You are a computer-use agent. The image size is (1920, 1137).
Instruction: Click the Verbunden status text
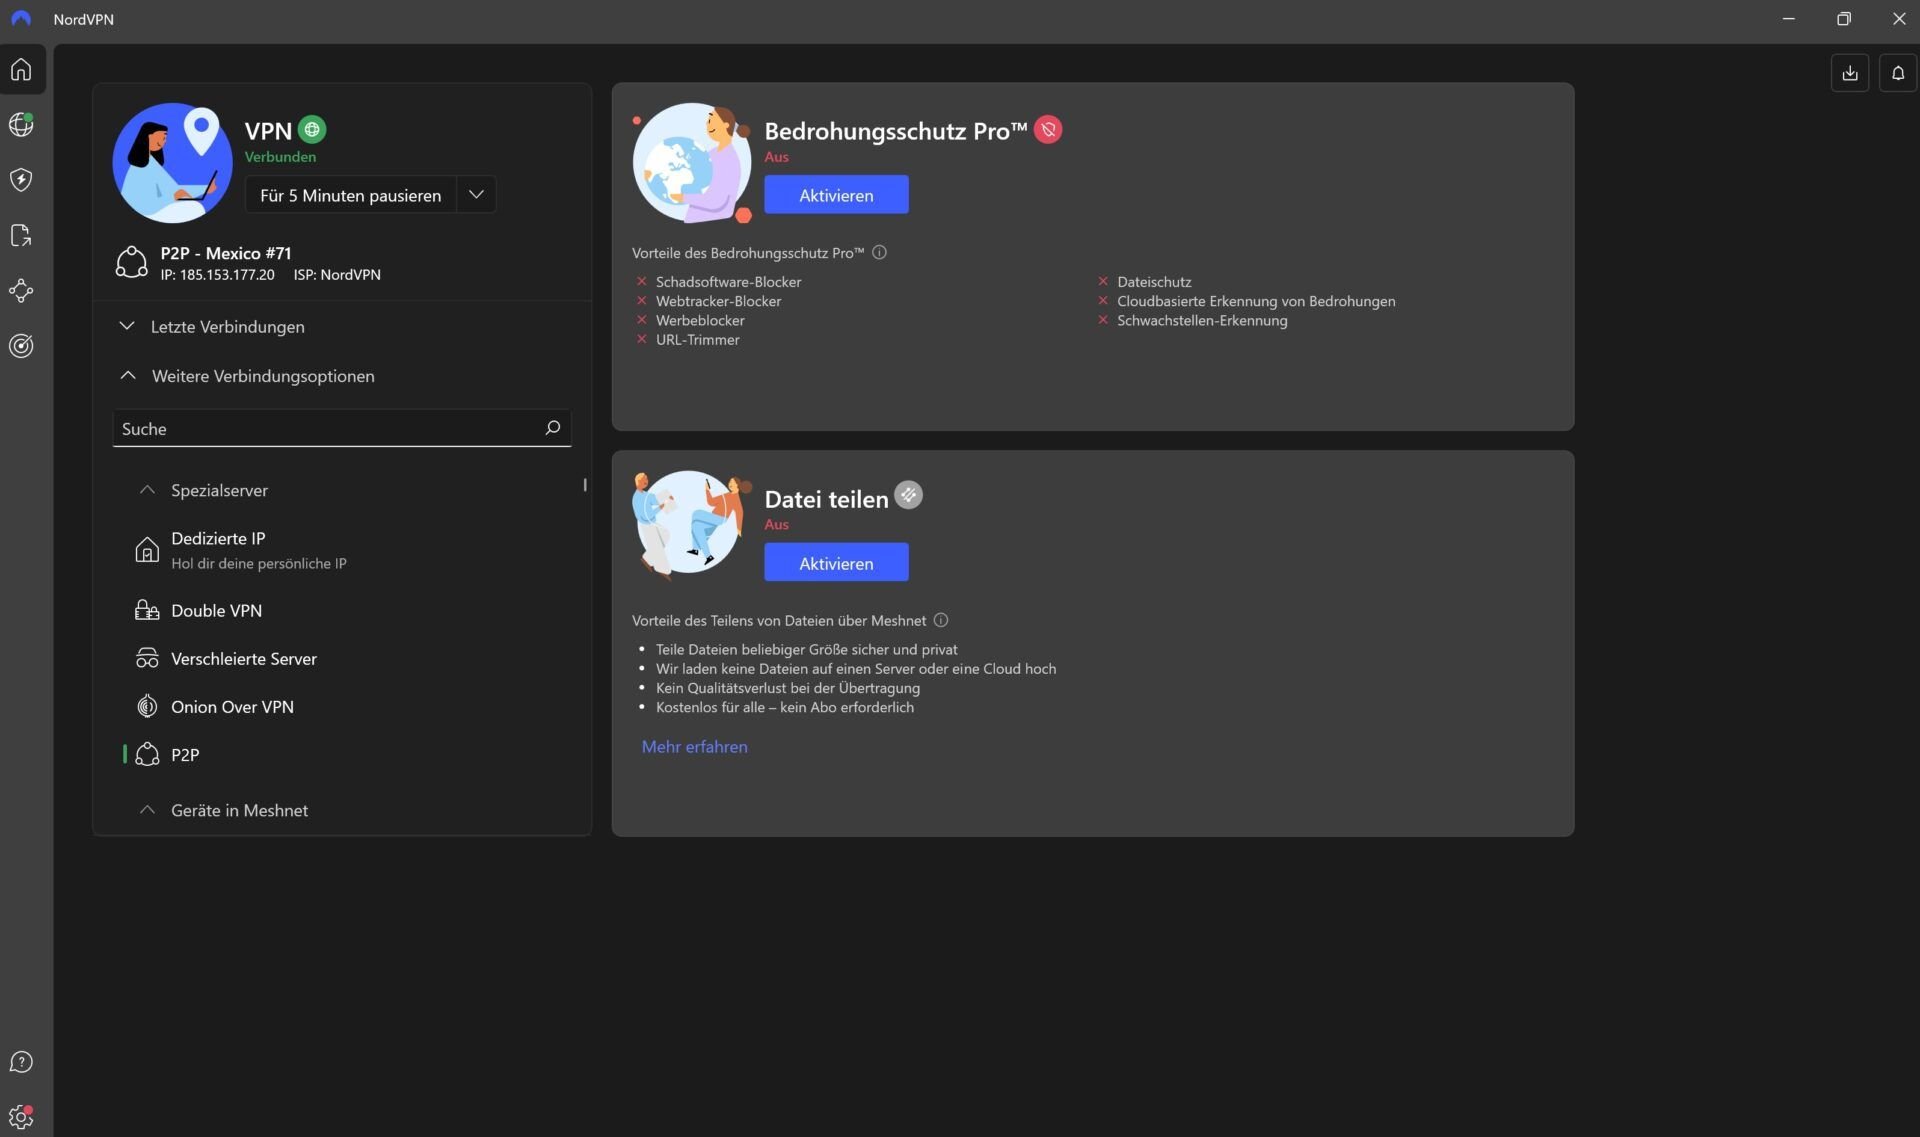[280, 157]
